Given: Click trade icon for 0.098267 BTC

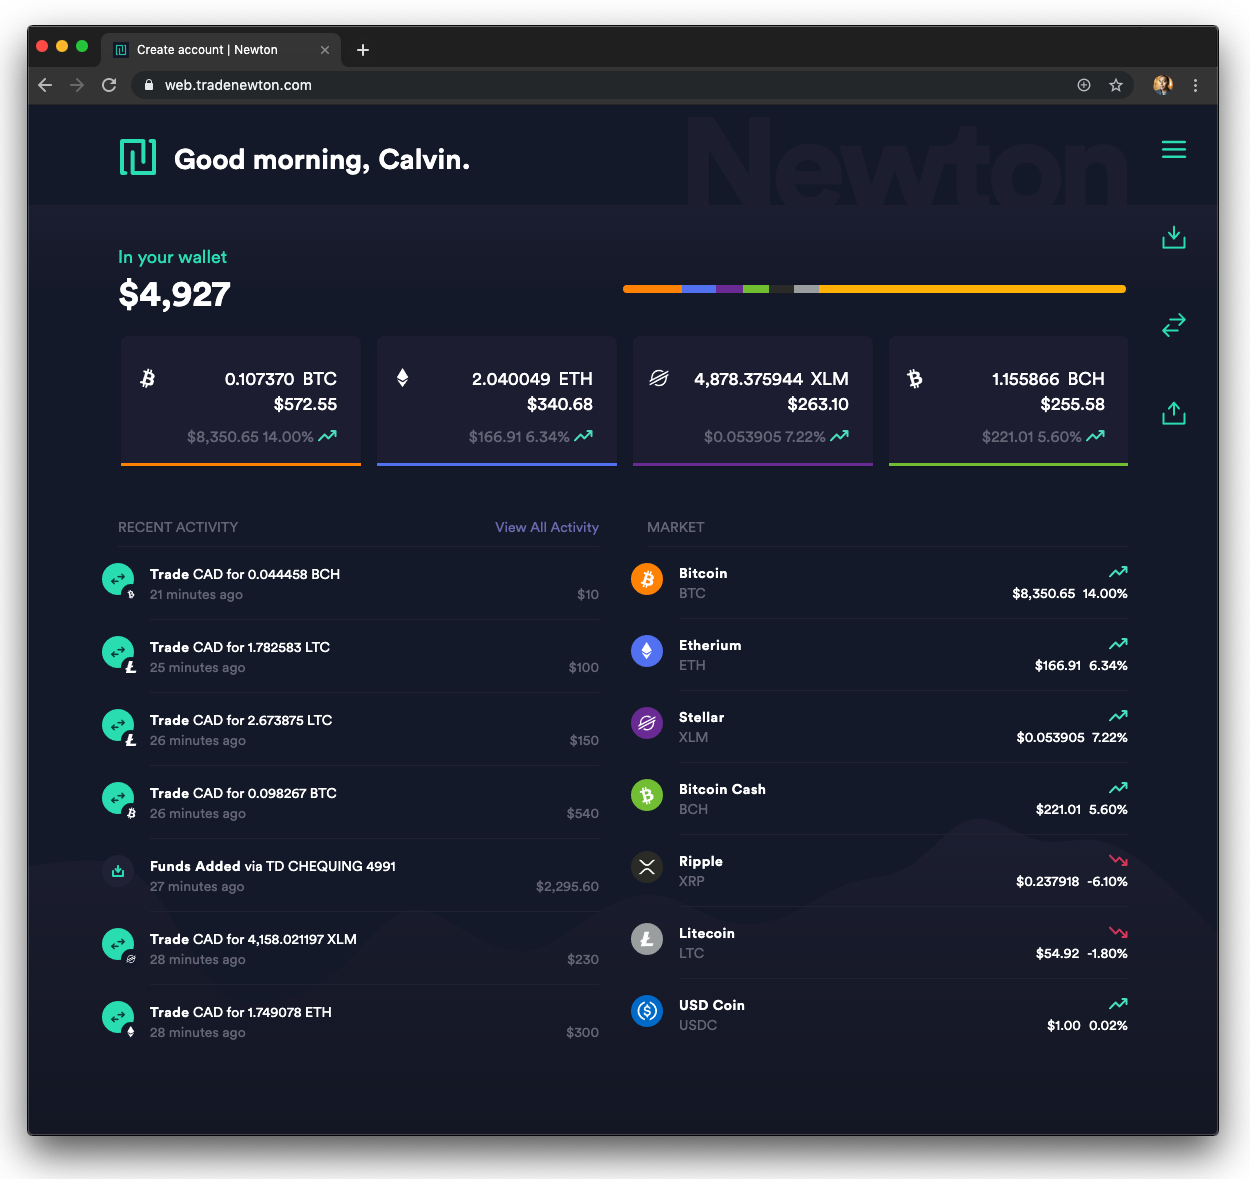Looking at the screenshot, I should [x=118, y=798].
